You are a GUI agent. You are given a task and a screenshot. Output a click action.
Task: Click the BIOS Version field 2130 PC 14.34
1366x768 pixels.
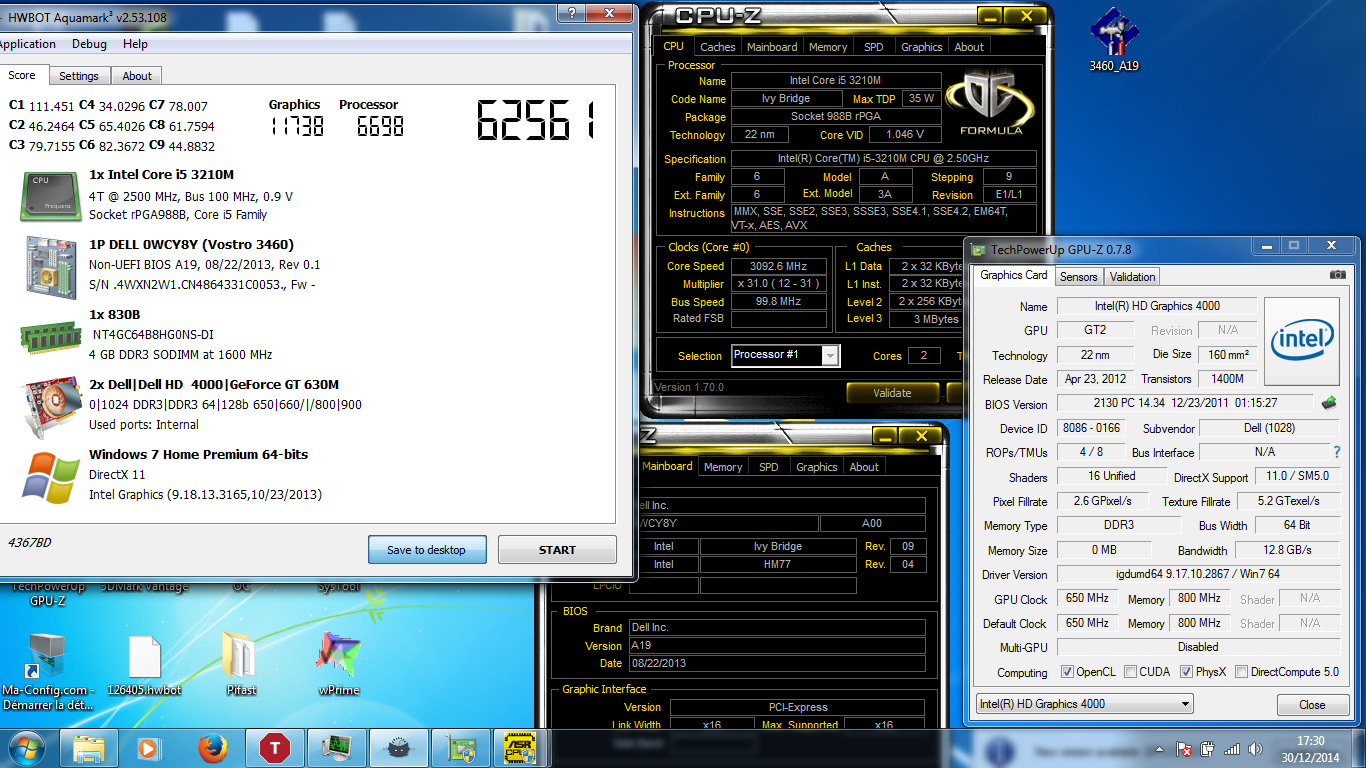pyautogui.click(x=1184, y=403)
